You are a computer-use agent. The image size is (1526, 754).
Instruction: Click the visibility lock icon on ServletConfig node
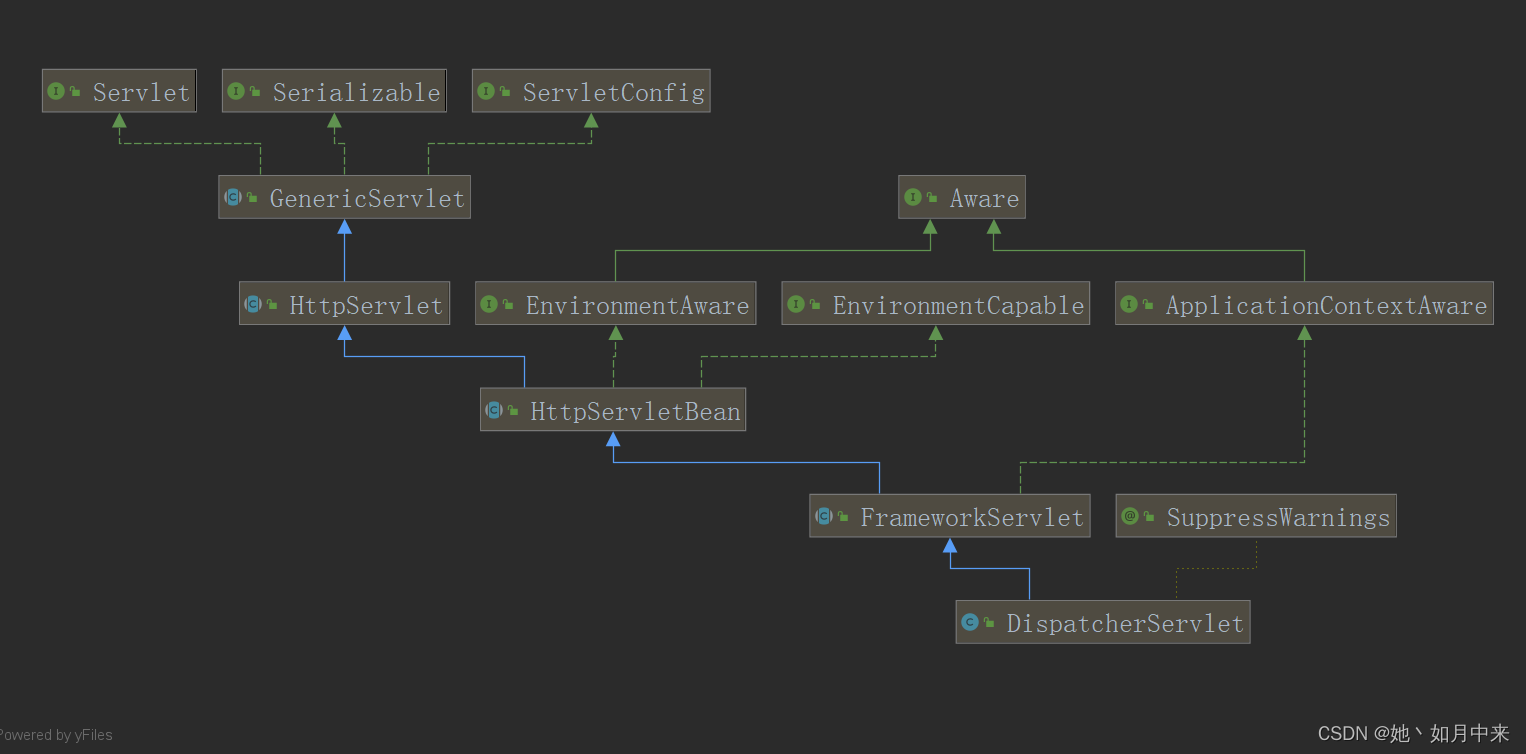[505, 92]
